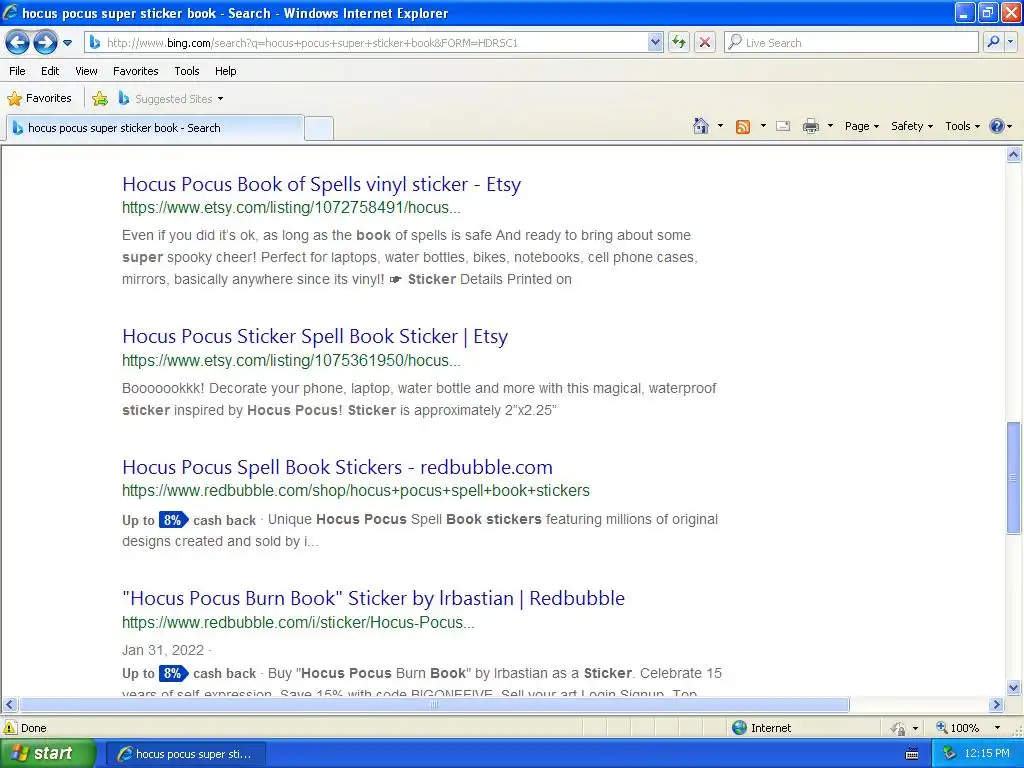The height and width of the screenshot is (768, 1024).
Task: Click the vertical scrollbar up arrow
Action: click(1014, 155)
